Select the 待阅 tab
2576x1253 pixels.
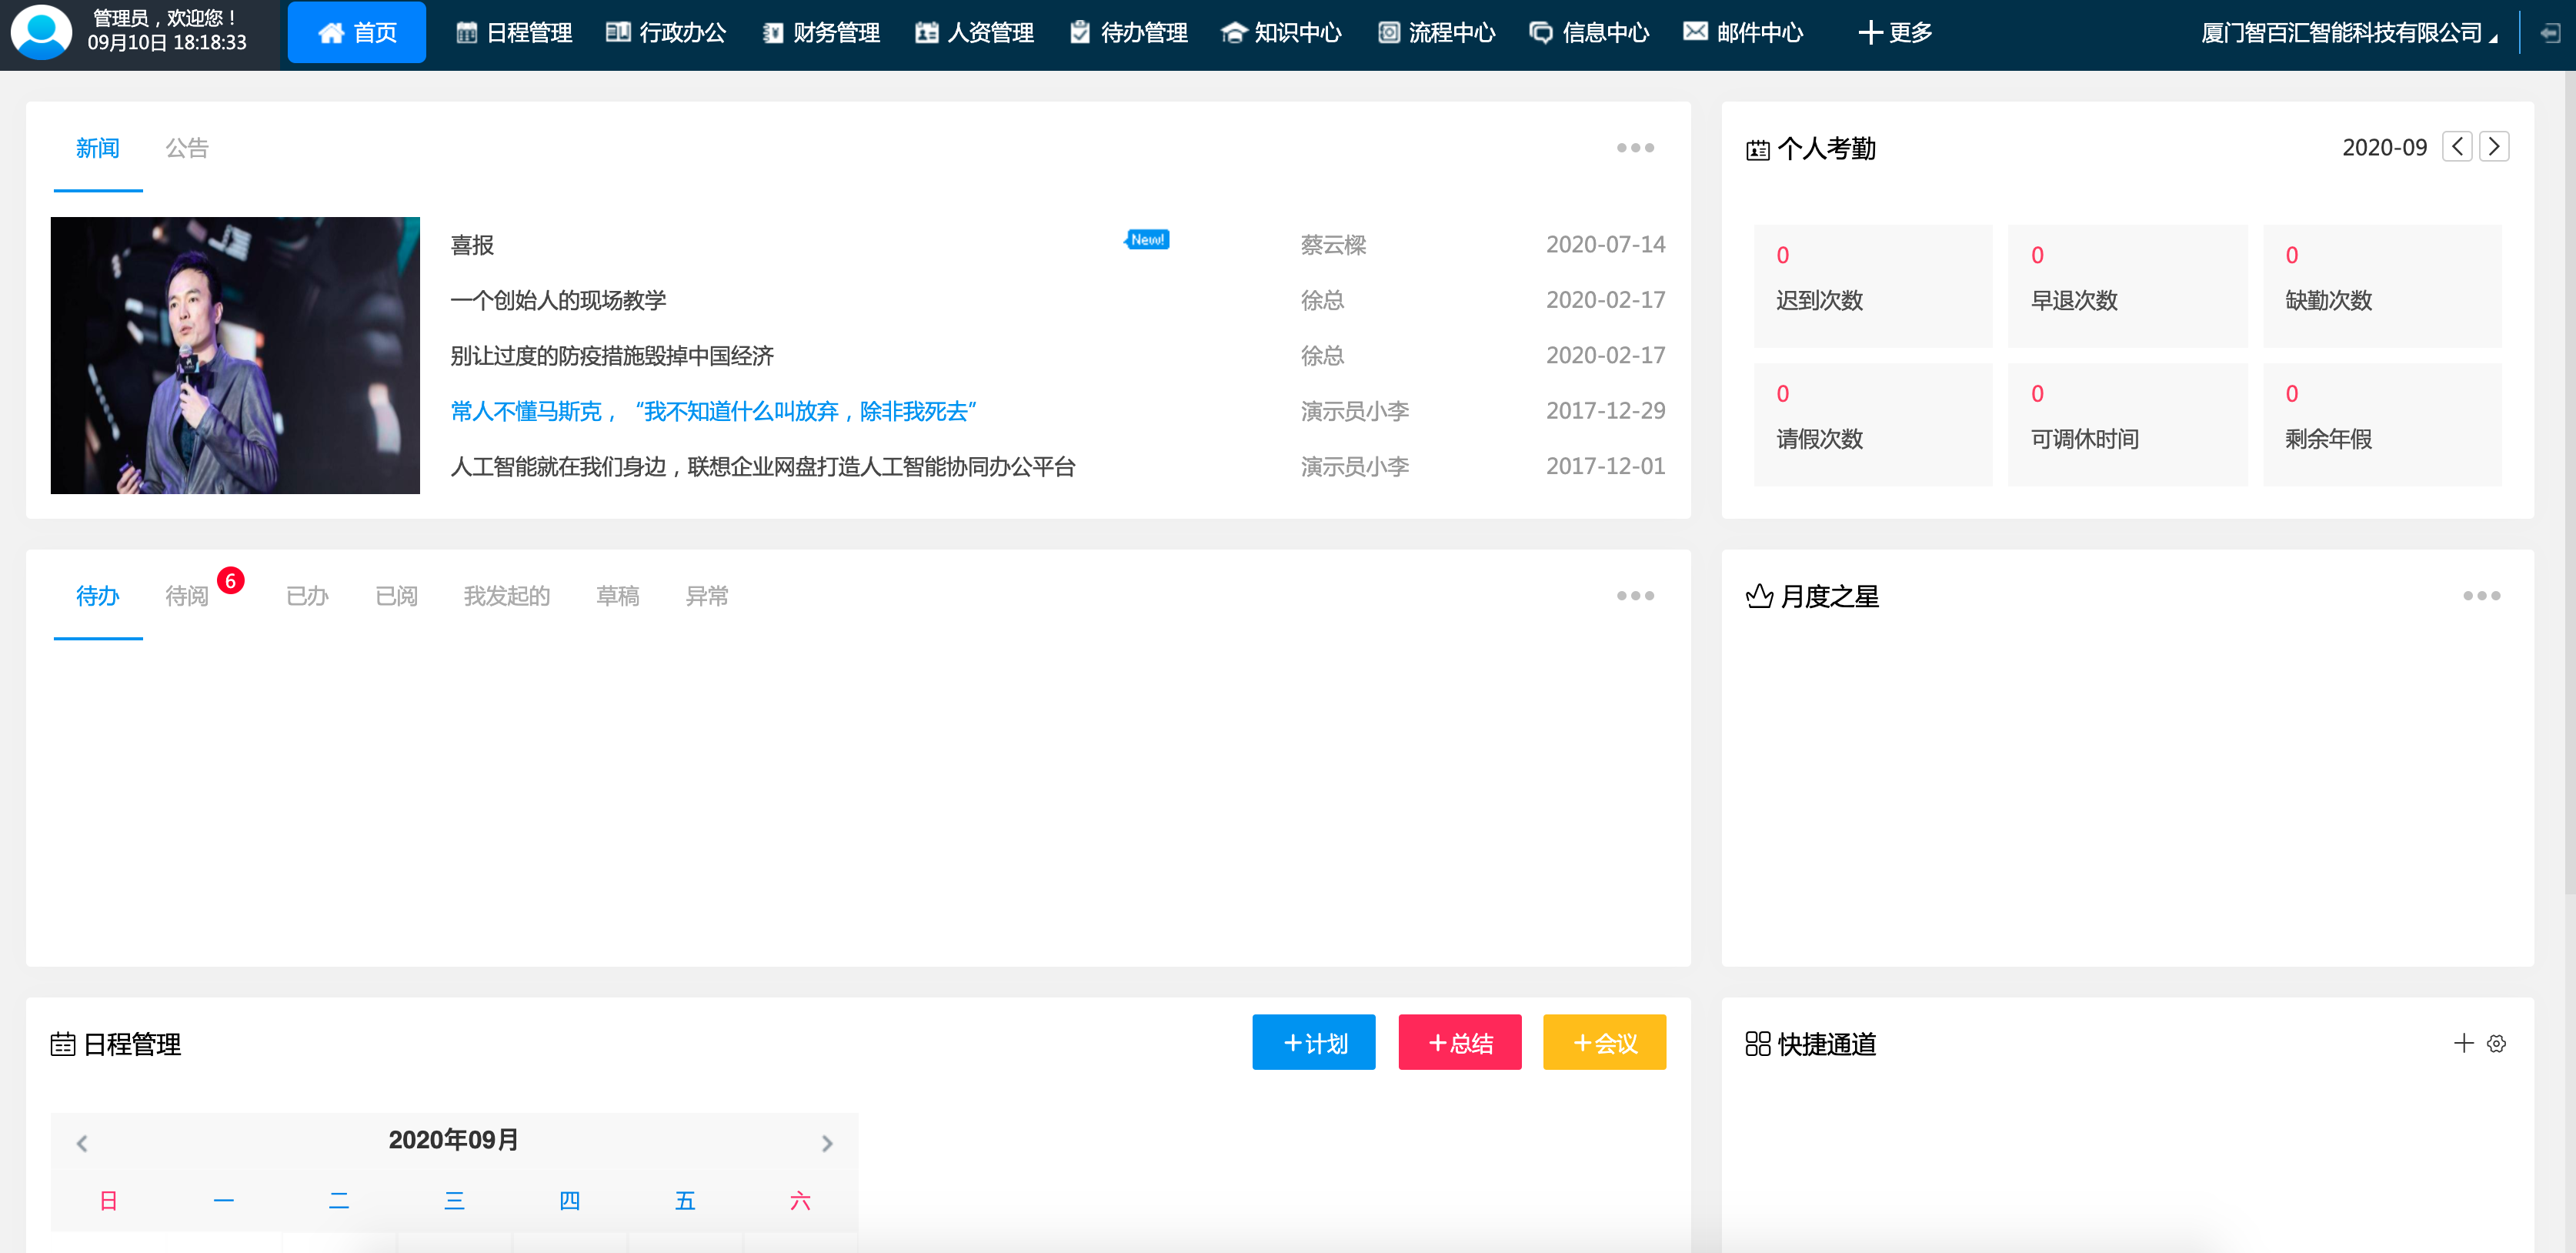pyautogui.click(x=187, y=596)
